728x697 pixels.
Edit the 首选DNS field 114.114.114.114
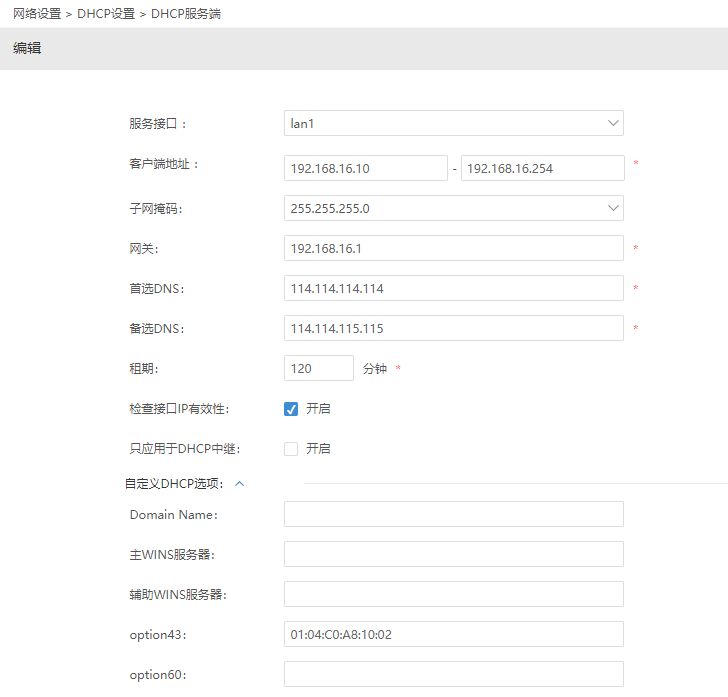point(453,288)
